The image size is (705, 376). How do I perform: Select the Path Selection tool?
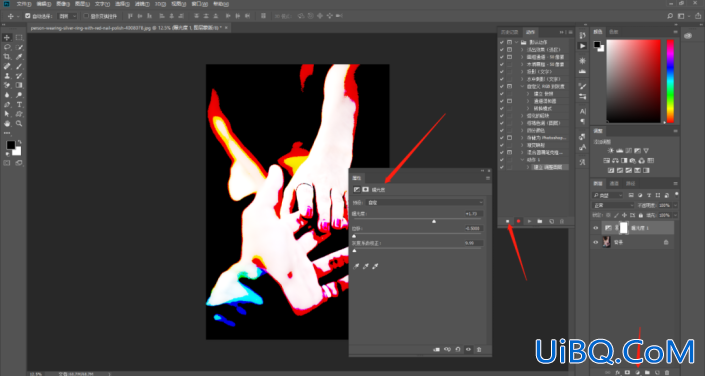coord(7,114)
